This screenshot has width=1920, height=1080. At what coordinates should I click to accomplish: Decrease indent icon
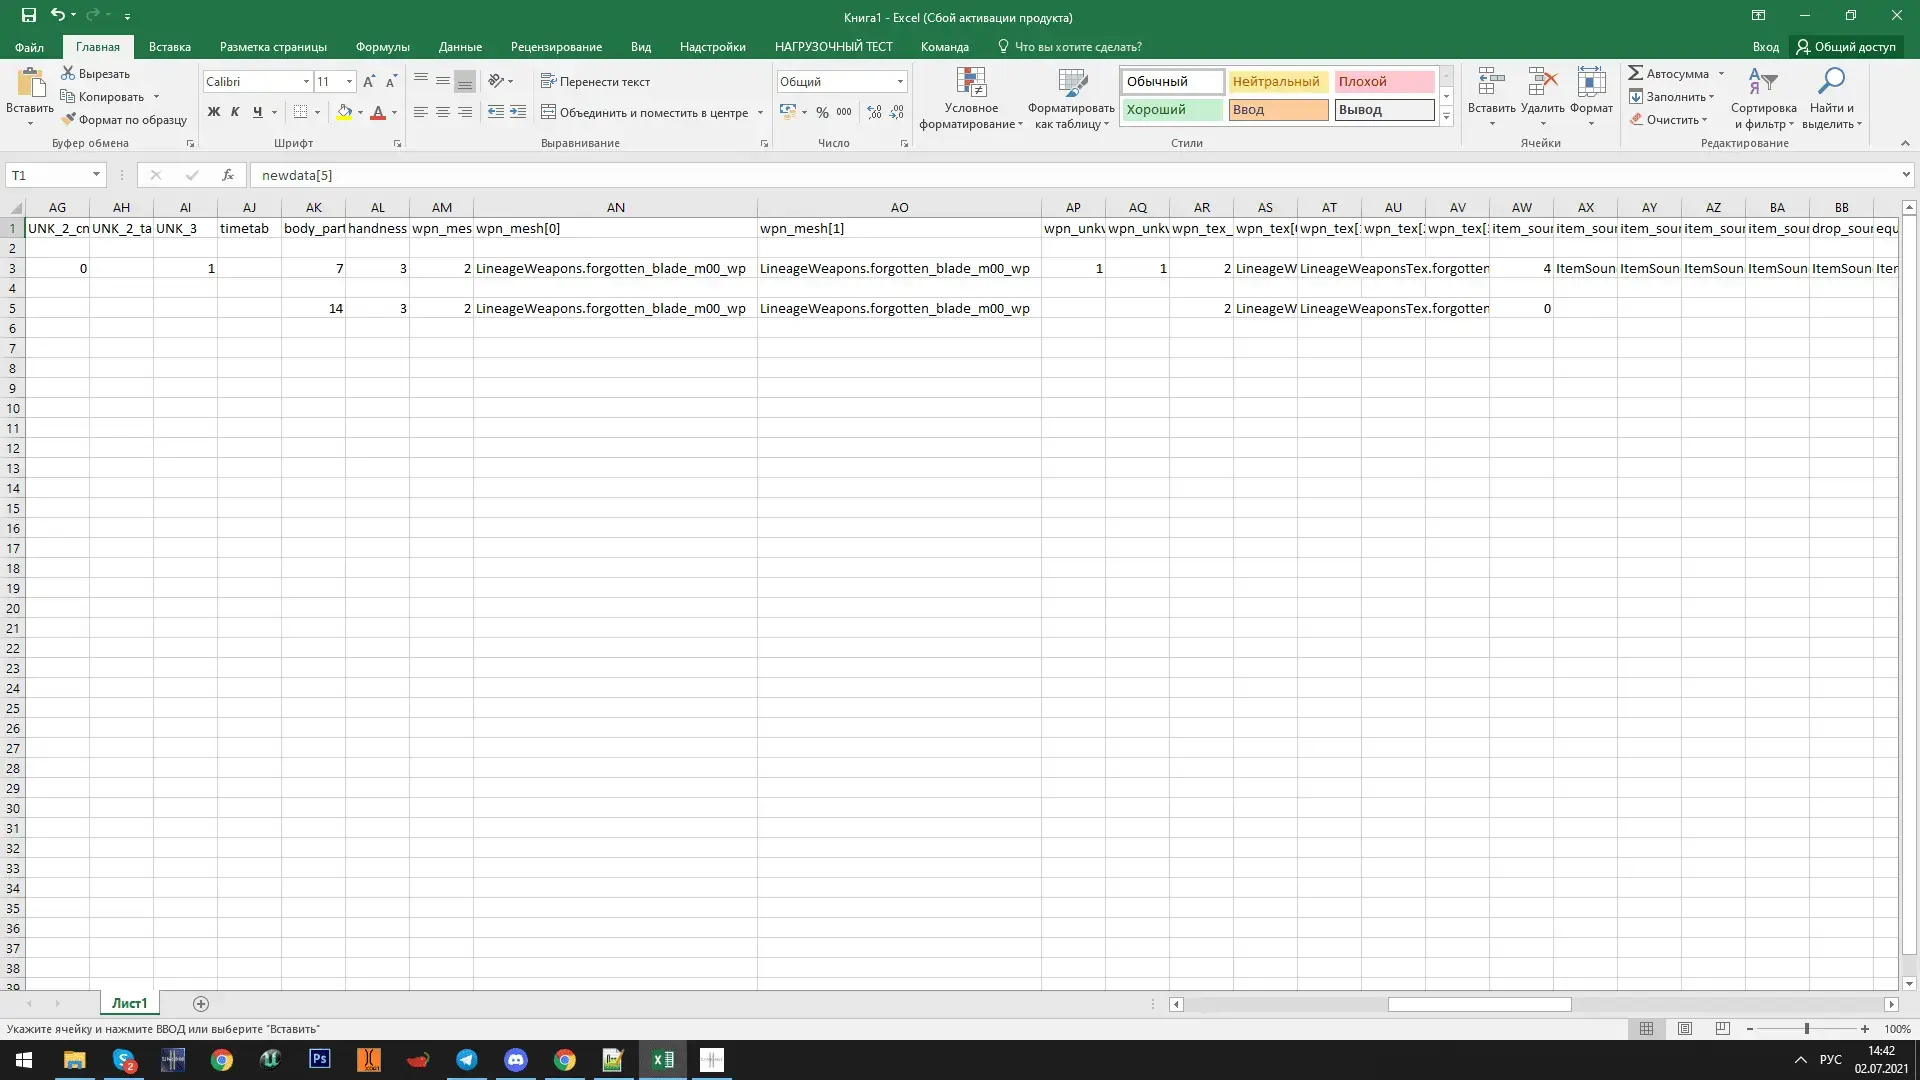(496, 112)
